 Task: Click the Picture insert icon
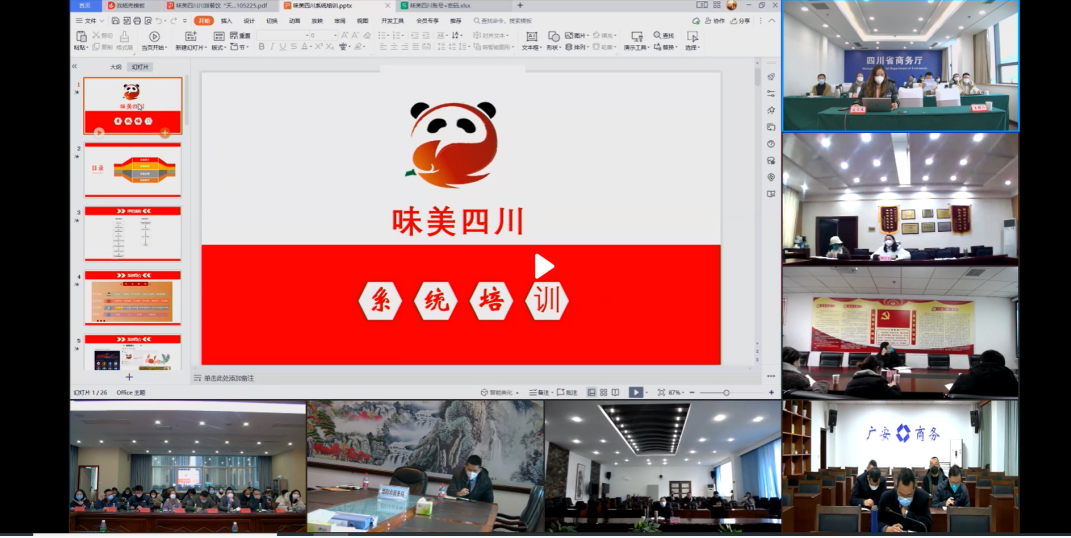[570, 35]
